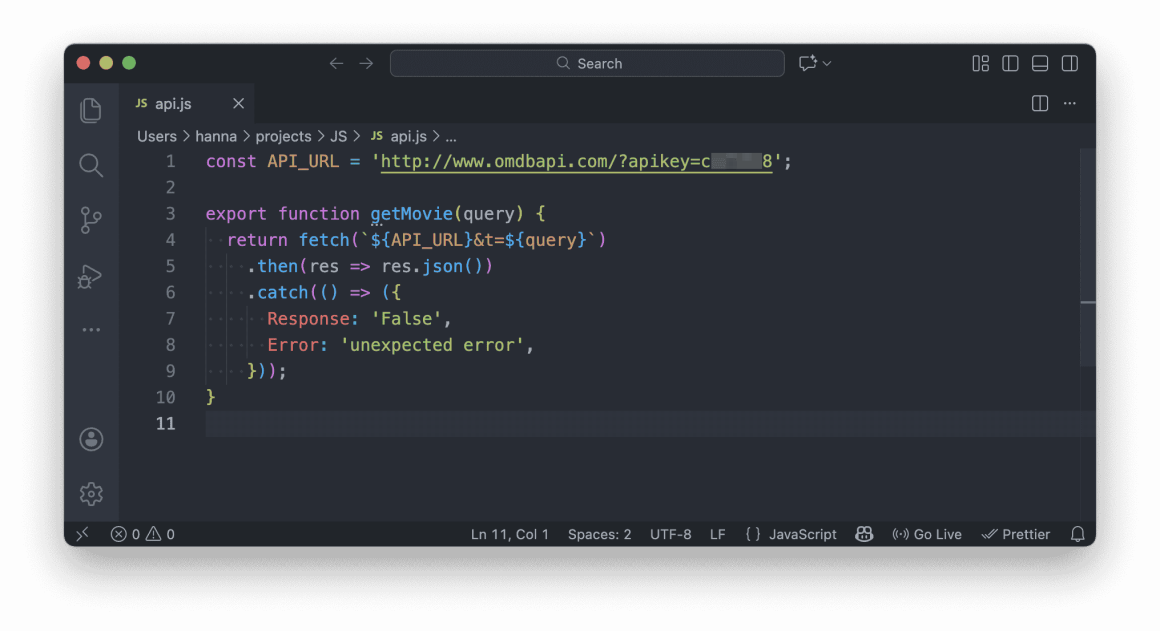The image size is (1160, 631).
Task: Open the Source Control view
Action: (x=91, y=220)
